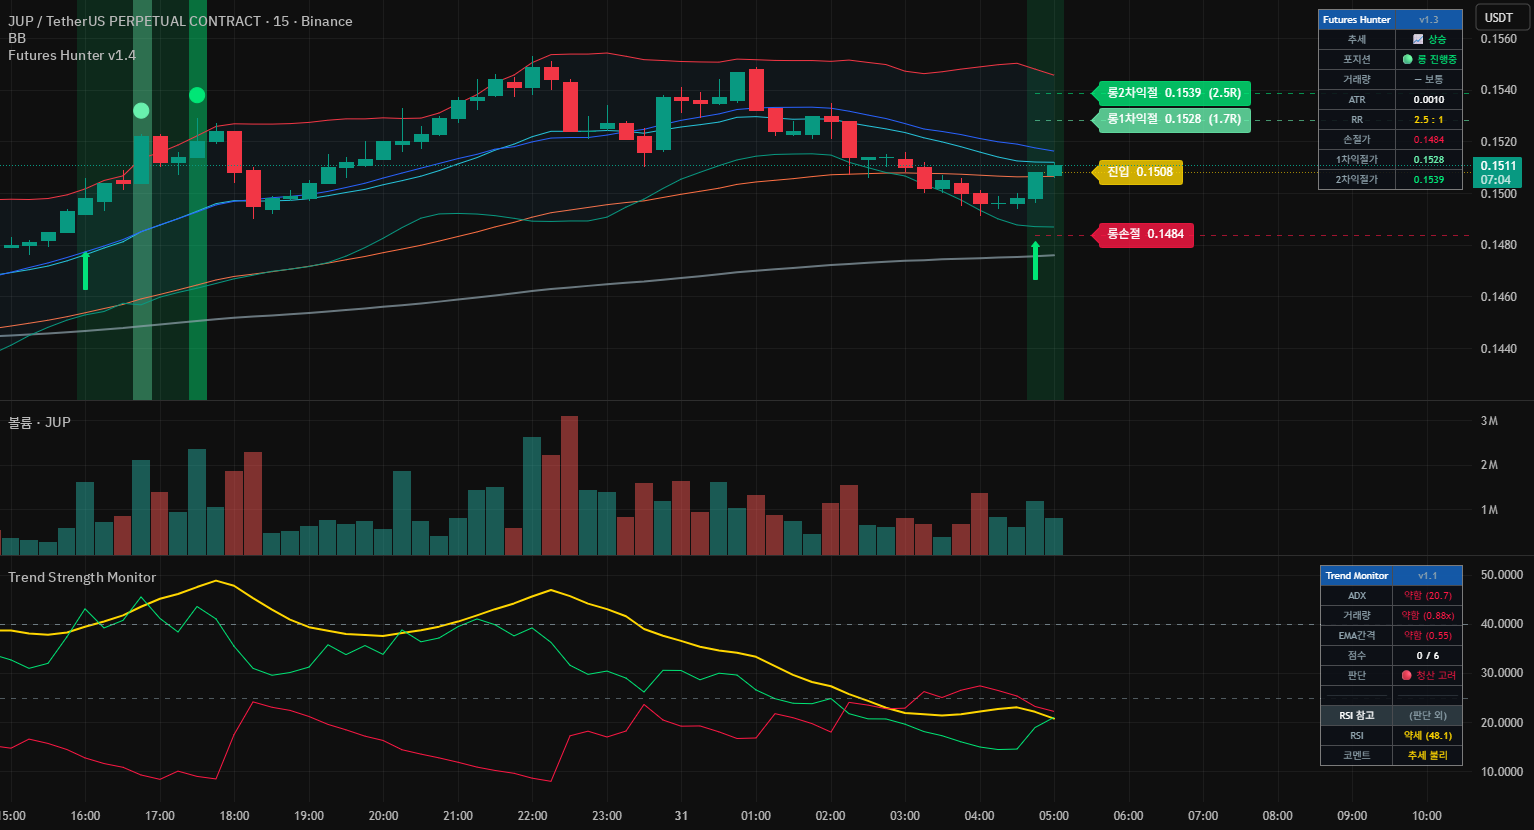Screen dimensions: 1534x830
Task: Select the BB indicator legend label
Action: click(17, 38)
